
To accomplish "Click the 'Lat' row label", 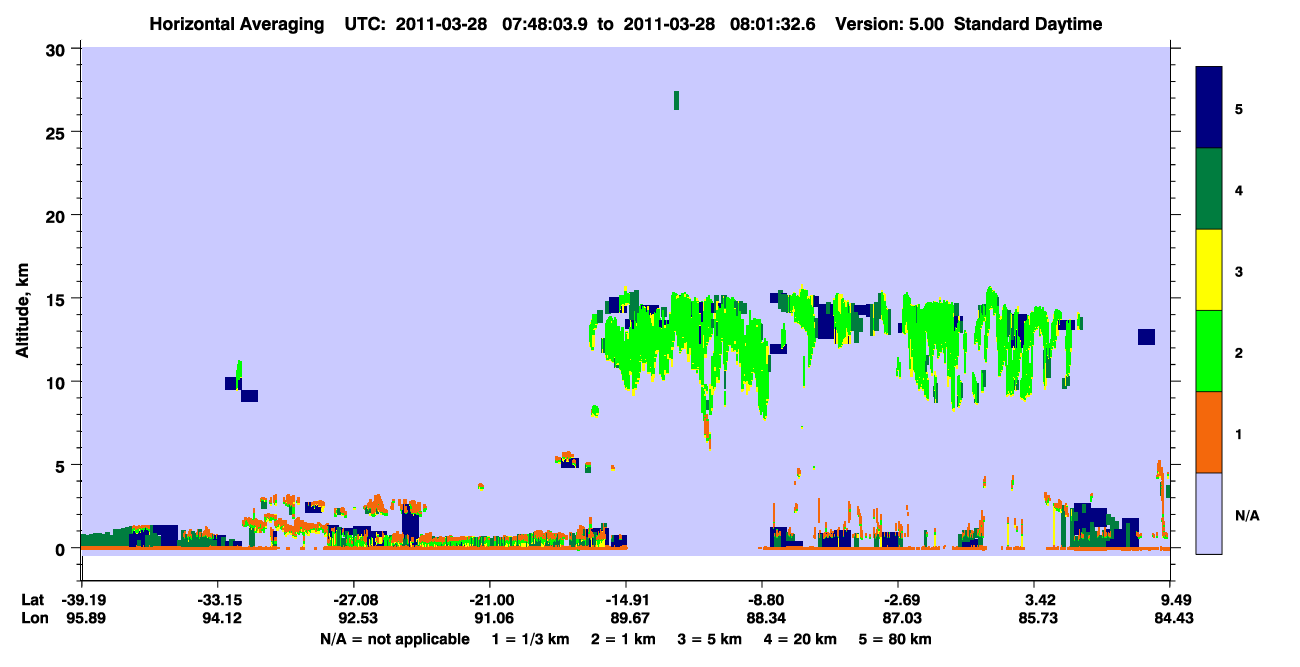I will click(x=32, y=600).
